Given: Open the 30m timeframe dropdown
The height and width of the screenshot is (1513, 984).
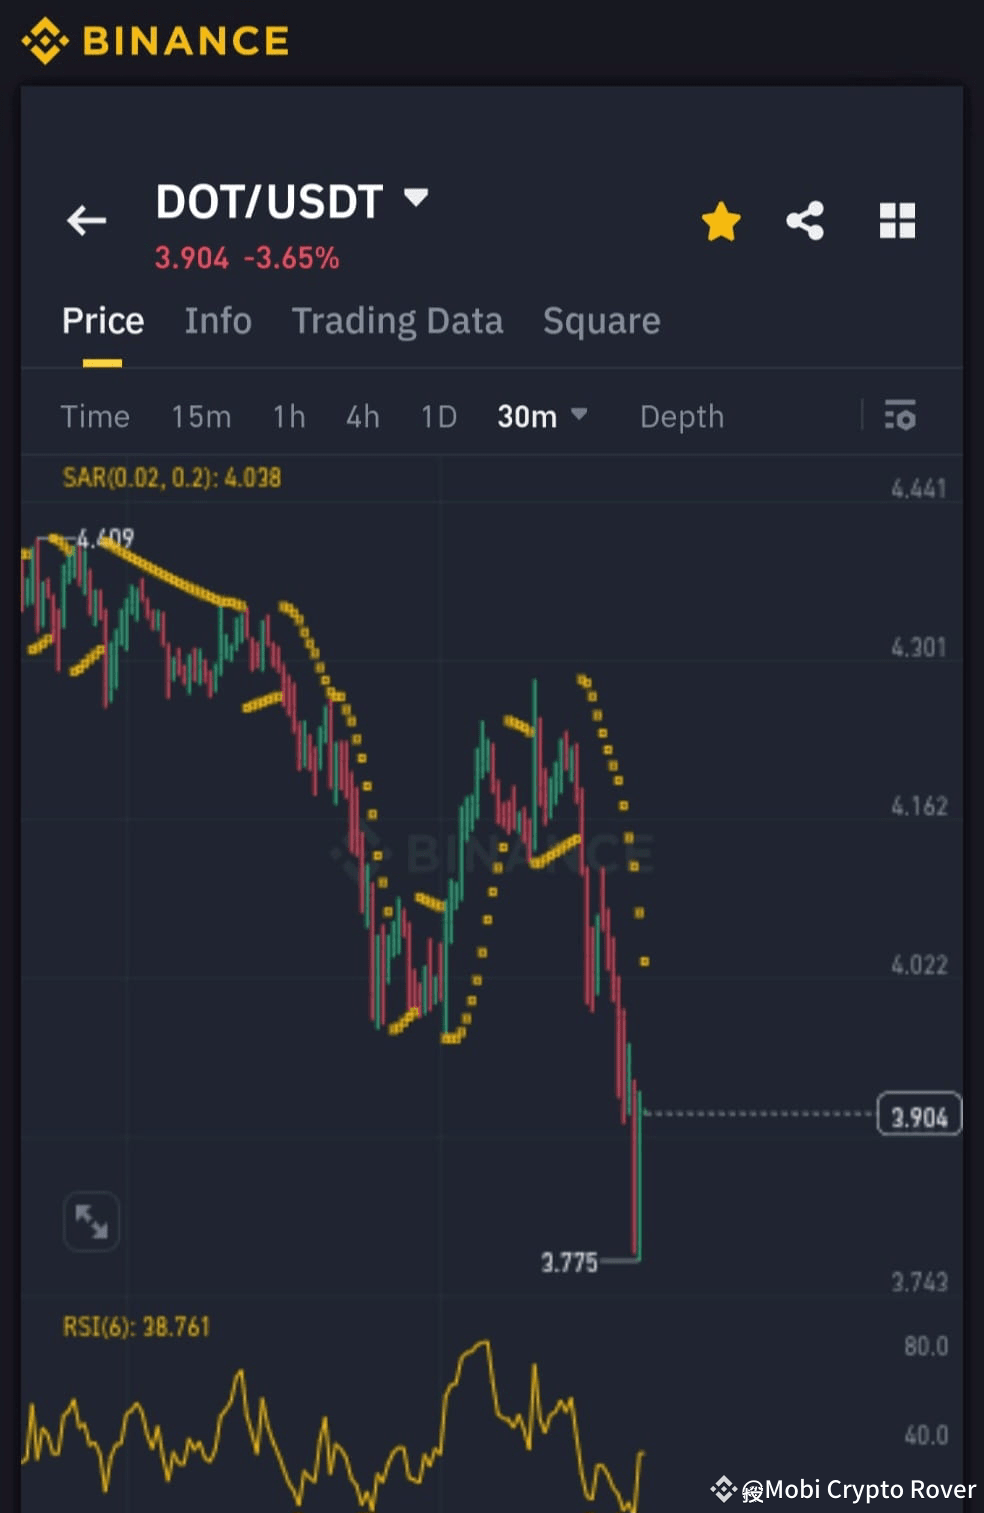Looking at the screenshot, I should [x=541, y=416].
